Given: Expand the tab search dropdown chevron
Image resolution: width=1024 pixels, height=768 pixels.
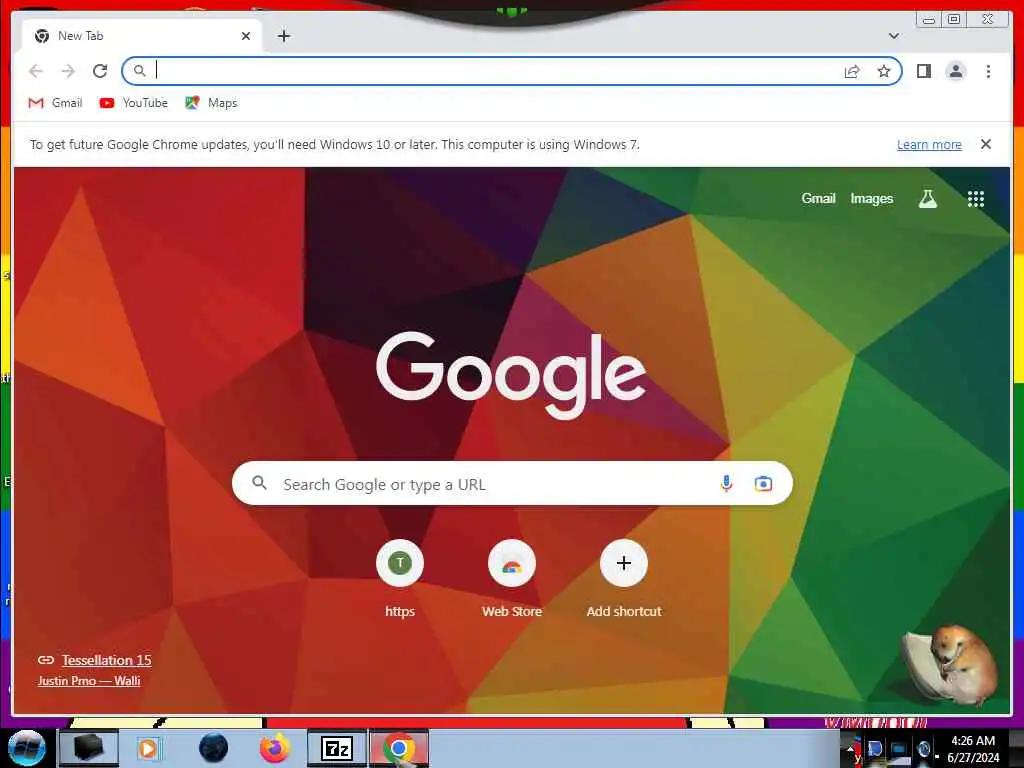Looking at the screenshot, I should coord(893,36).
